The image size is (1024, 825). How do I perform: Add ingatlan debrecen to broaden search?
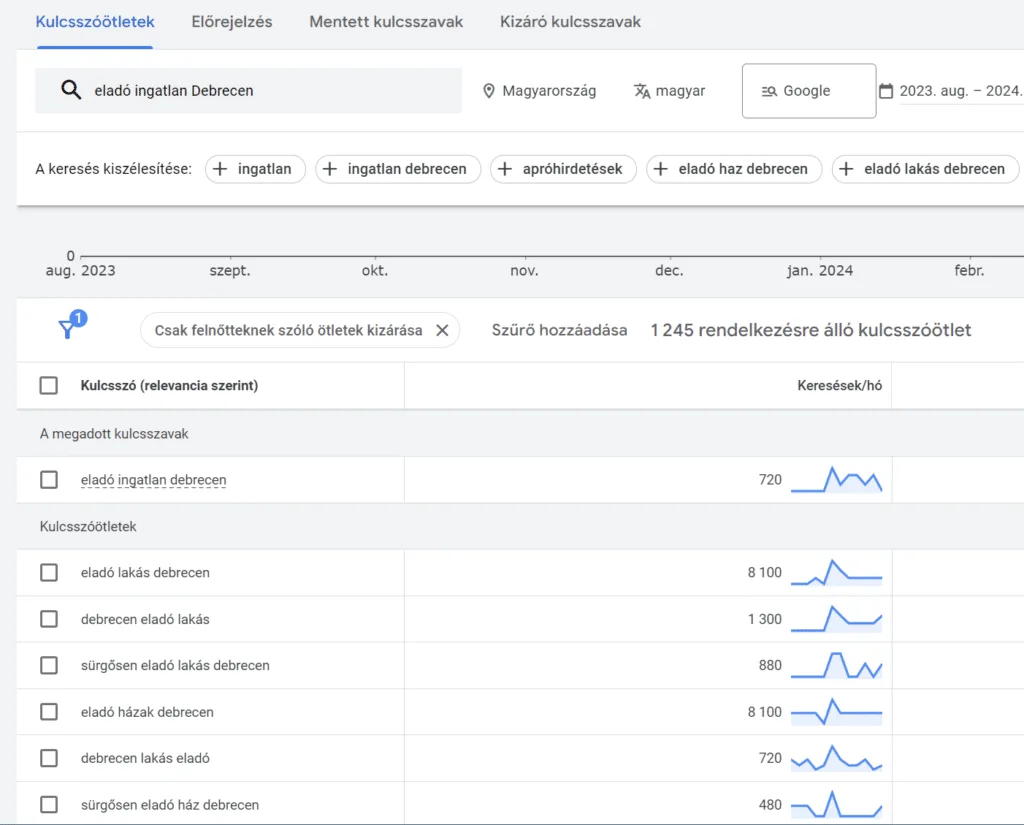pyautogui.click(x=398, y=169)
